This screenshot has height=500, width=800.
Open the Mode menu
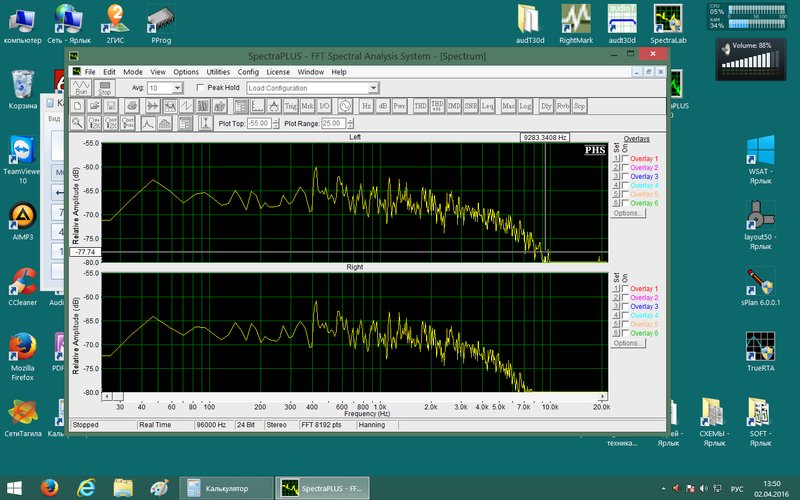pos(133,72)
